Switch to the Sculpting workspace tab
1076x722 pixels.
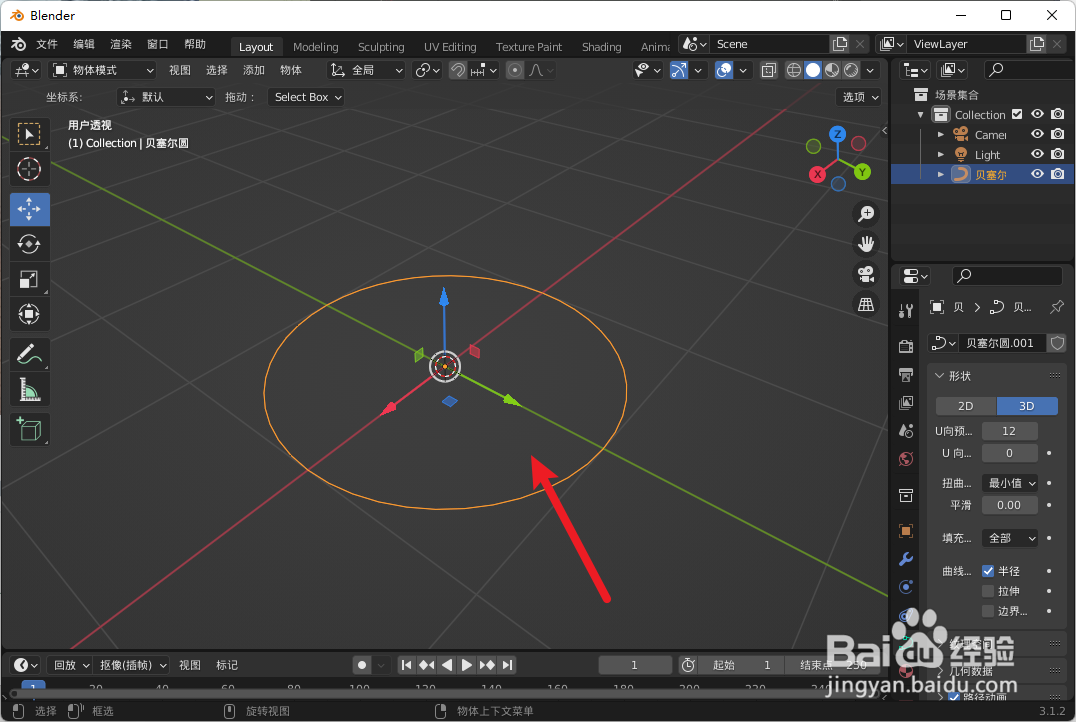(381, 47)
